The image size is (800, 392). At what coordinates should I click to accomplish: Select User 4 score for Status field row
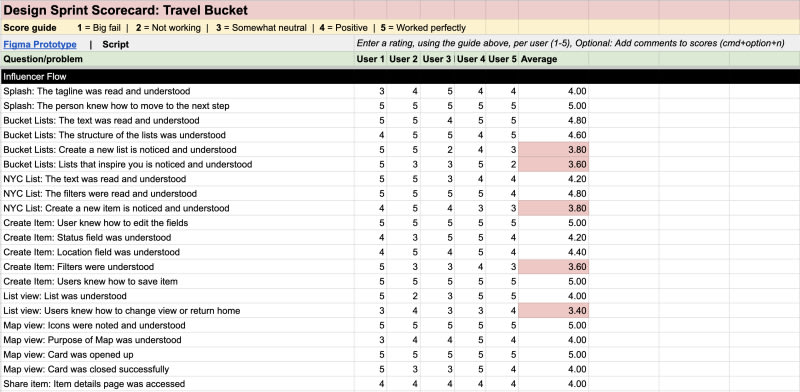(x=470, y=237)
